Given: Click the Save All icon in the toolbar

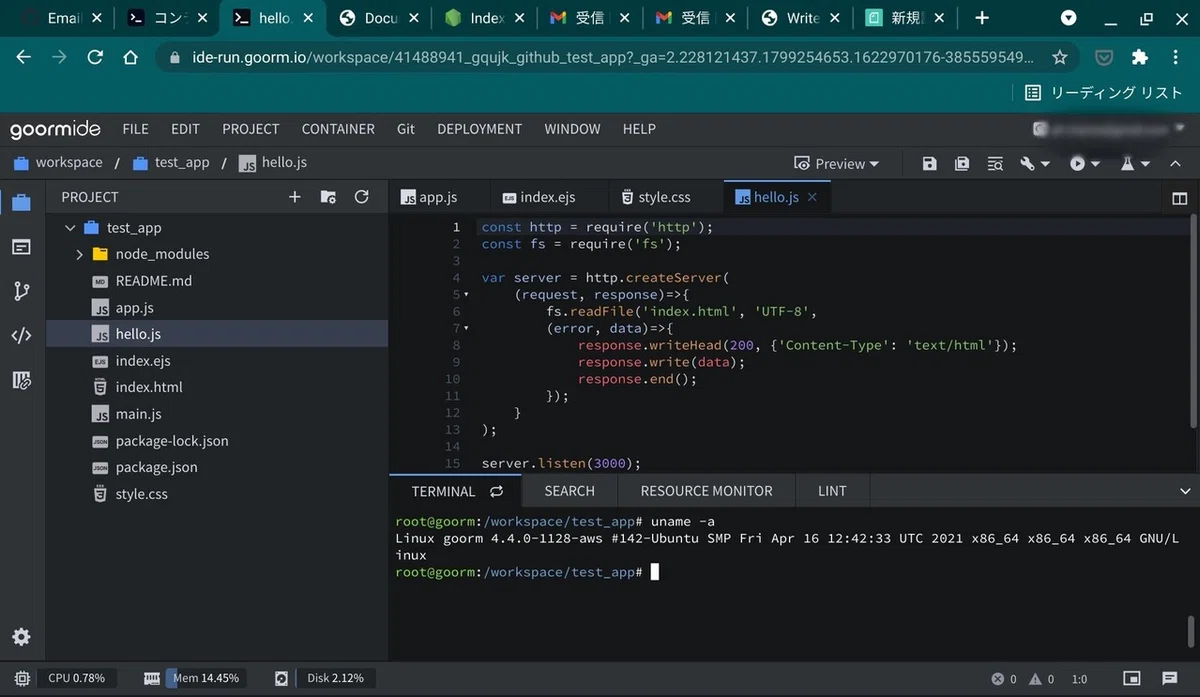Looking at the screenshot, I should click(962, 164).
